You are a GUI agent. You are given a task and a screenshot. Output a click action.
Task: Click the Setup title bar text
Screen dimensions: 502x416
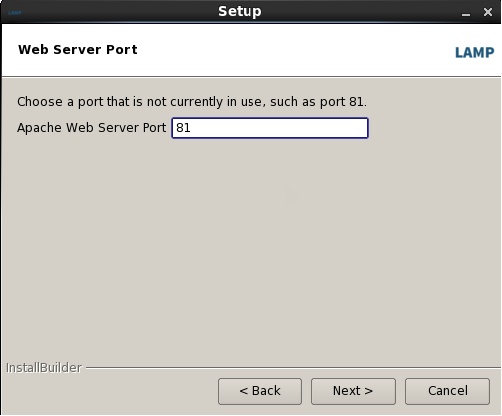(240, 12)
